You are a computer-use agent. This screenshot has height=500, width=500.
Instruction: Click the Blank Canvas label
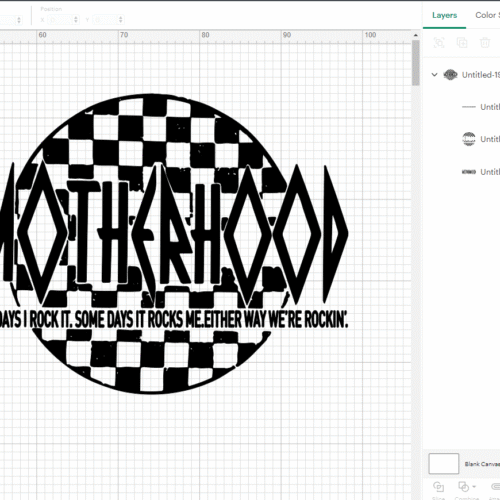pyautogui.click(x=482, y=464)
